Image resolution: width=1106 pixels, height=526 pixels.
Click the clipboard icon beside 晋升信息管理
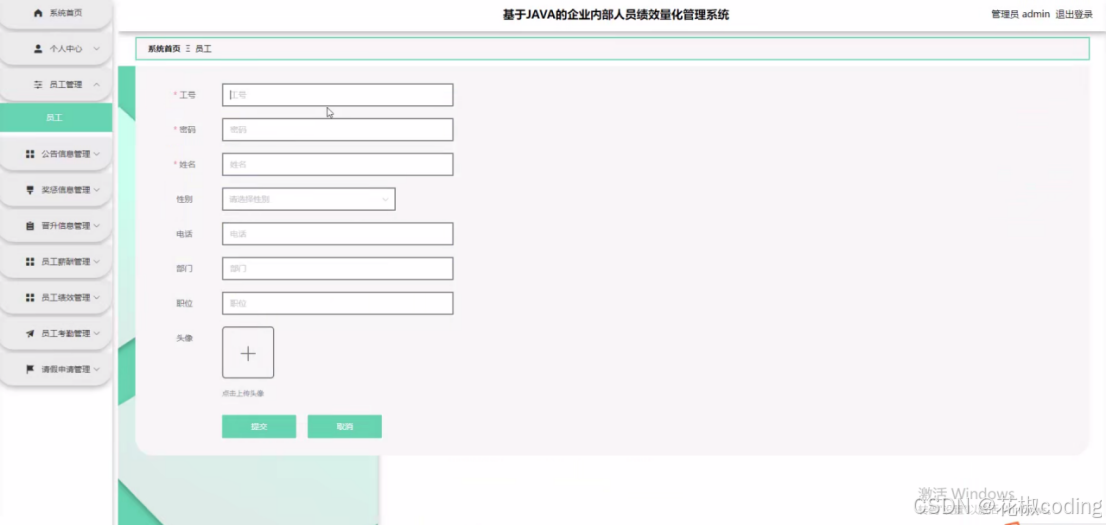point(30,226)
